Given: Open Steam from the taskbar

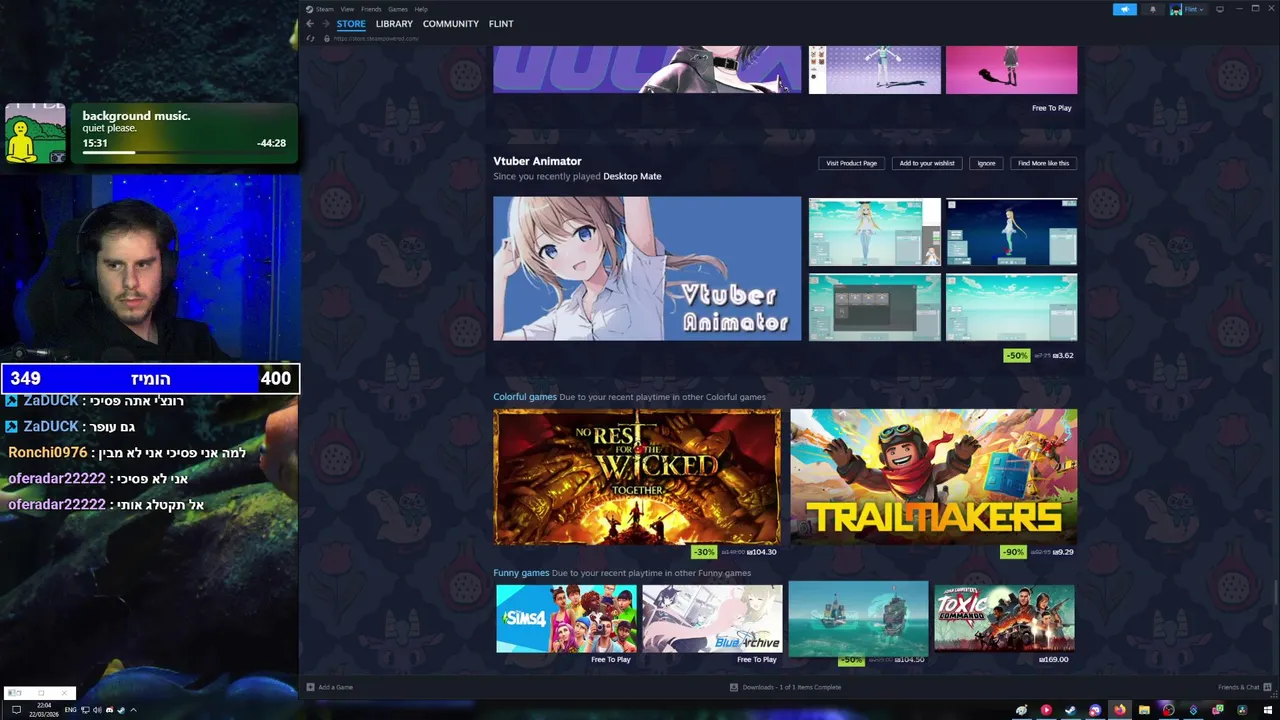Looking at the screenshot, I should click(1070, 710).
